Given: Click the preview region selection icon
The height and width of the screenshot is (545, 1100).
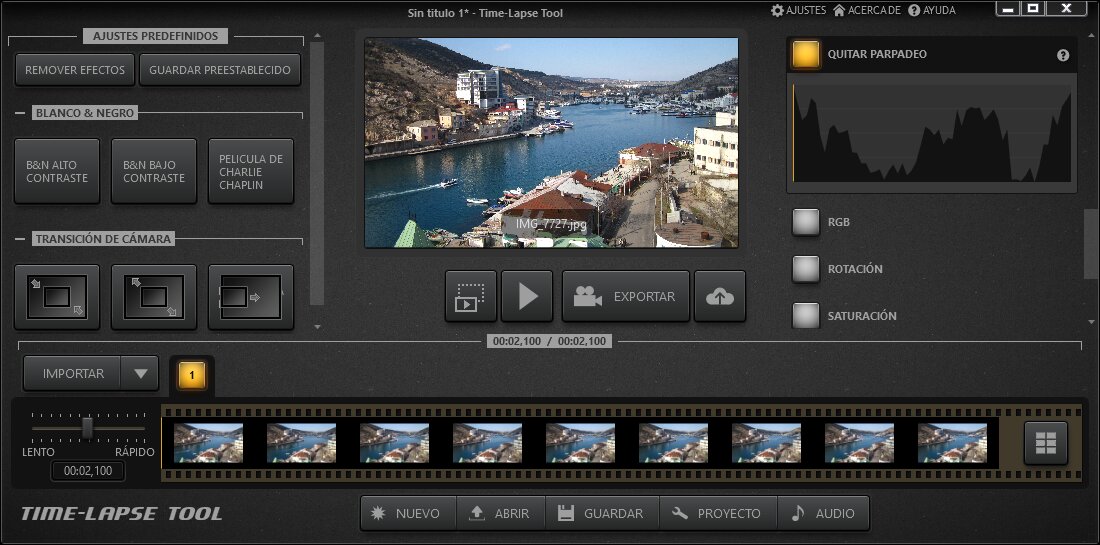Looking at the screenshot, I should click(x=470, y=296).
